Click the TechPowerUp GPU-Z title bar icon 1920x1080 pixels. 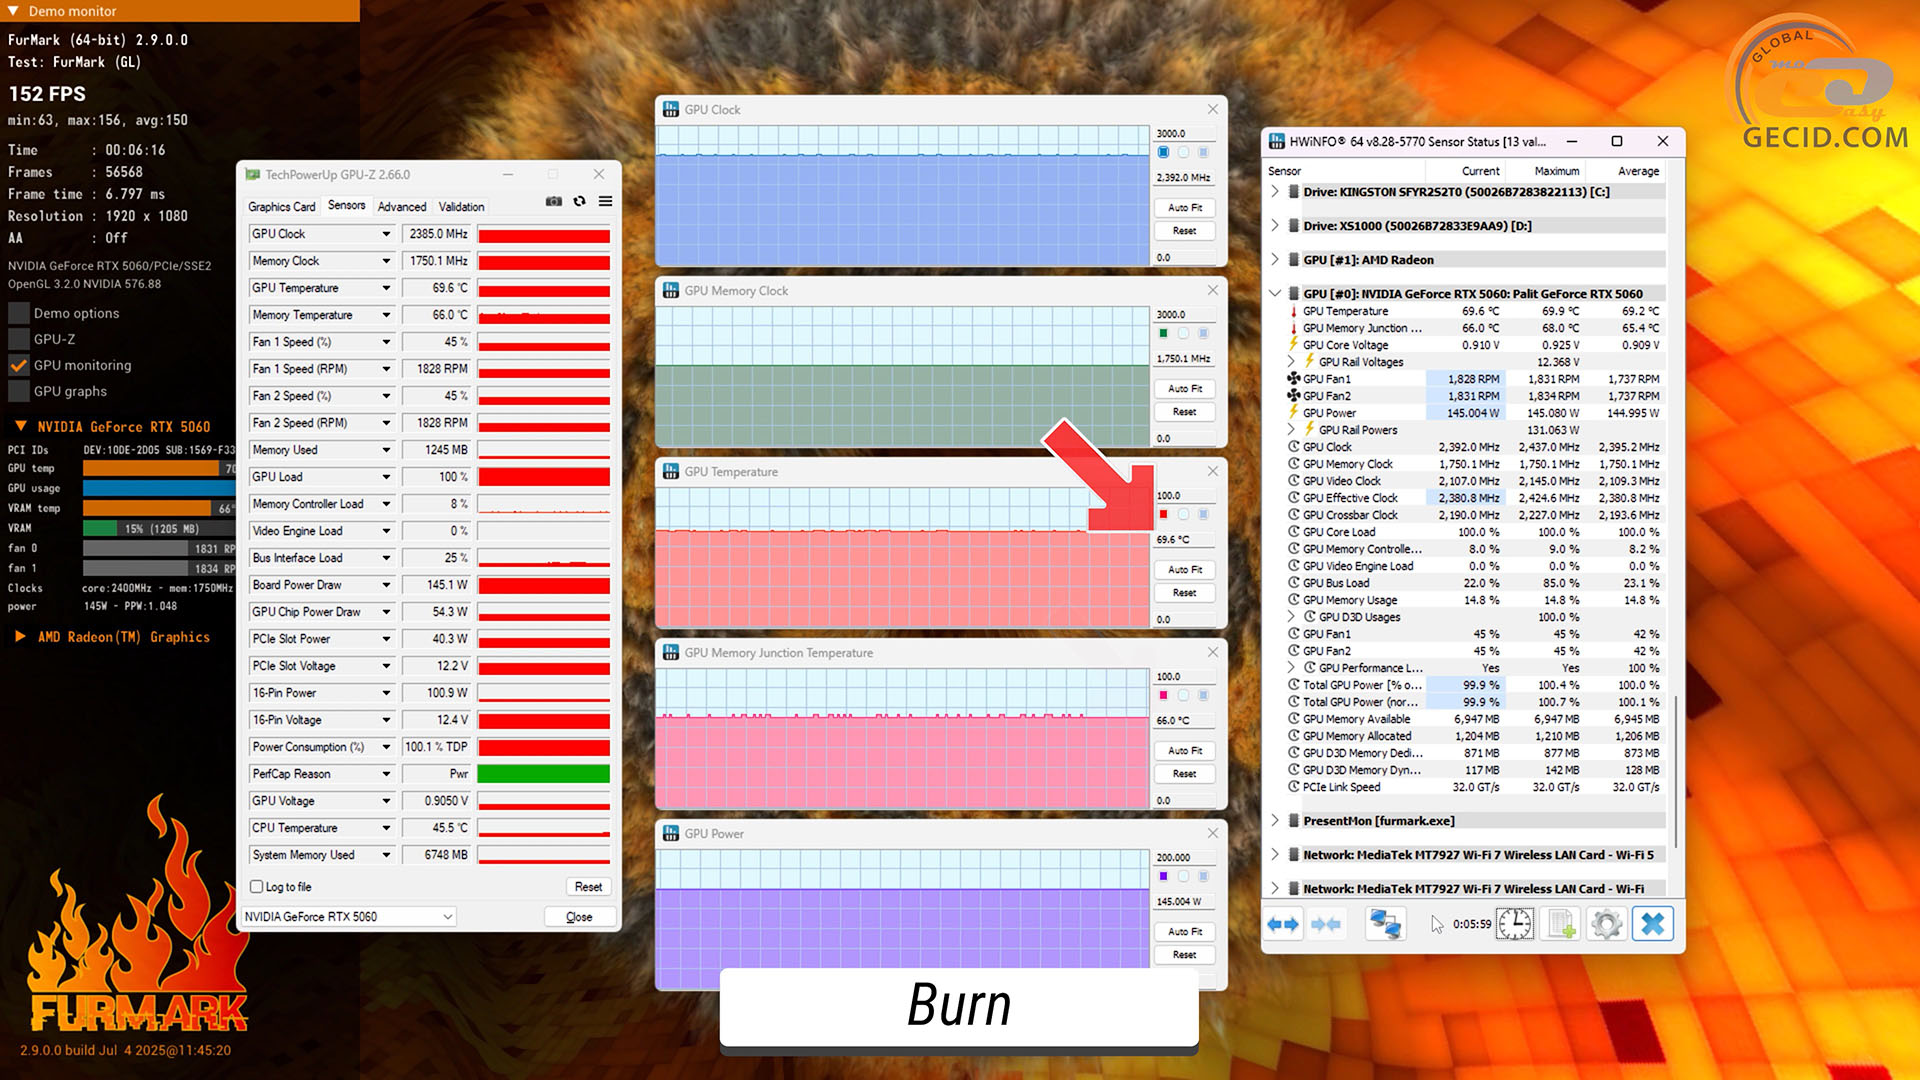[253, 174]
